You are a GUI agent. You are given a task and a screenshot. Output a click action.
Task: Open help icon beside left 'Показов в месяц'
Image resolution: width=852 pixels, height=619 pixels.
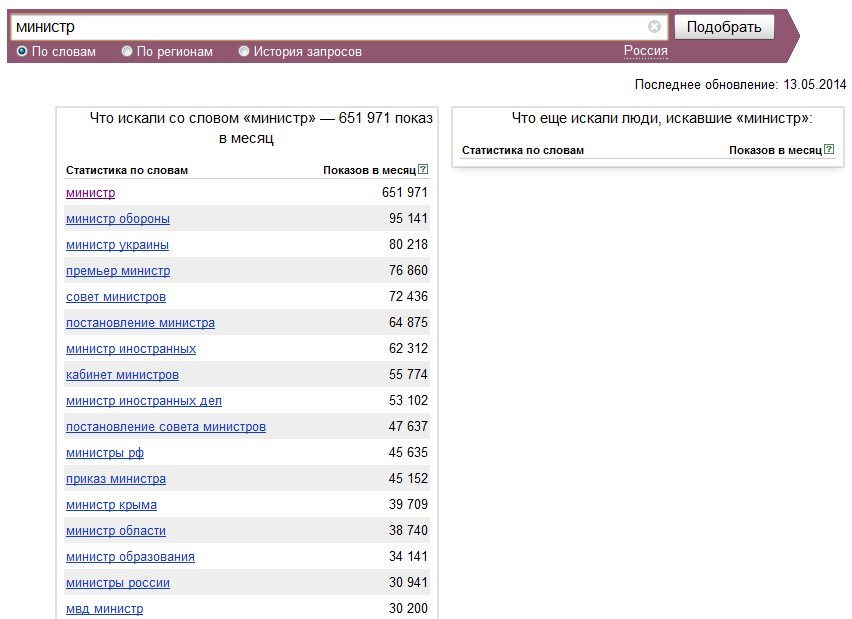pyautogui.click(x=423, y=170)
